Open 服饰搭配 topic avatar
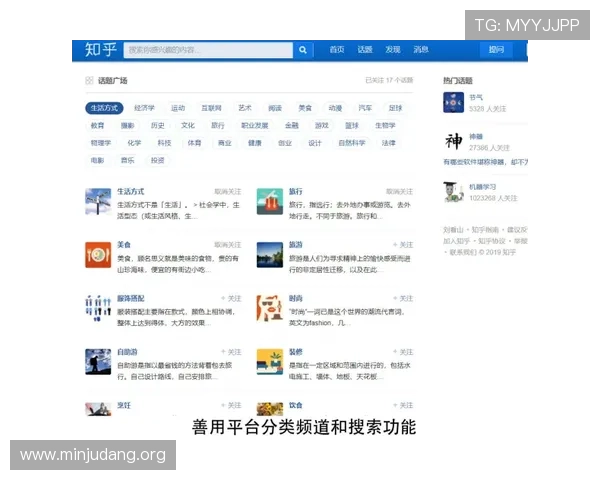This screenshot has height=480, width=600. (x=98, y=308)
